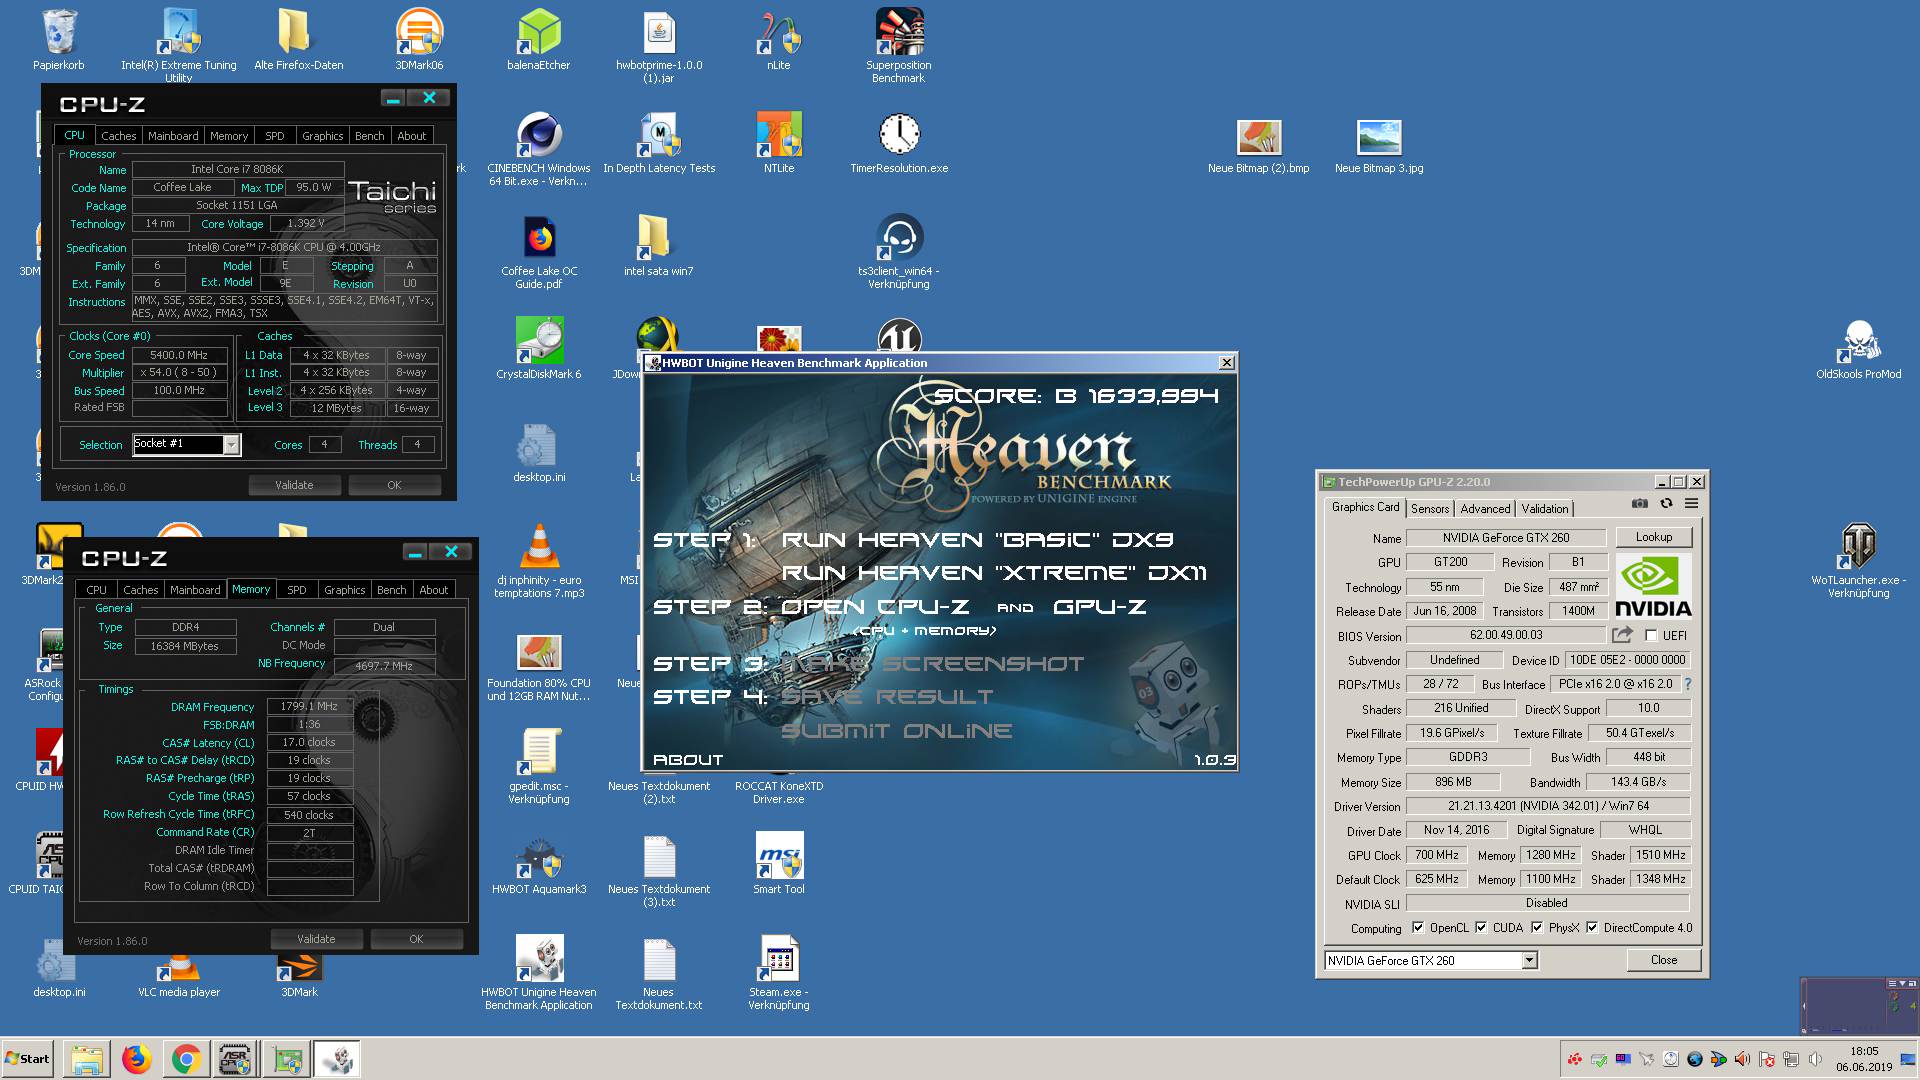
Task: Open the WoTLauncher.exe shortcut
Action: click(1859, 560)
